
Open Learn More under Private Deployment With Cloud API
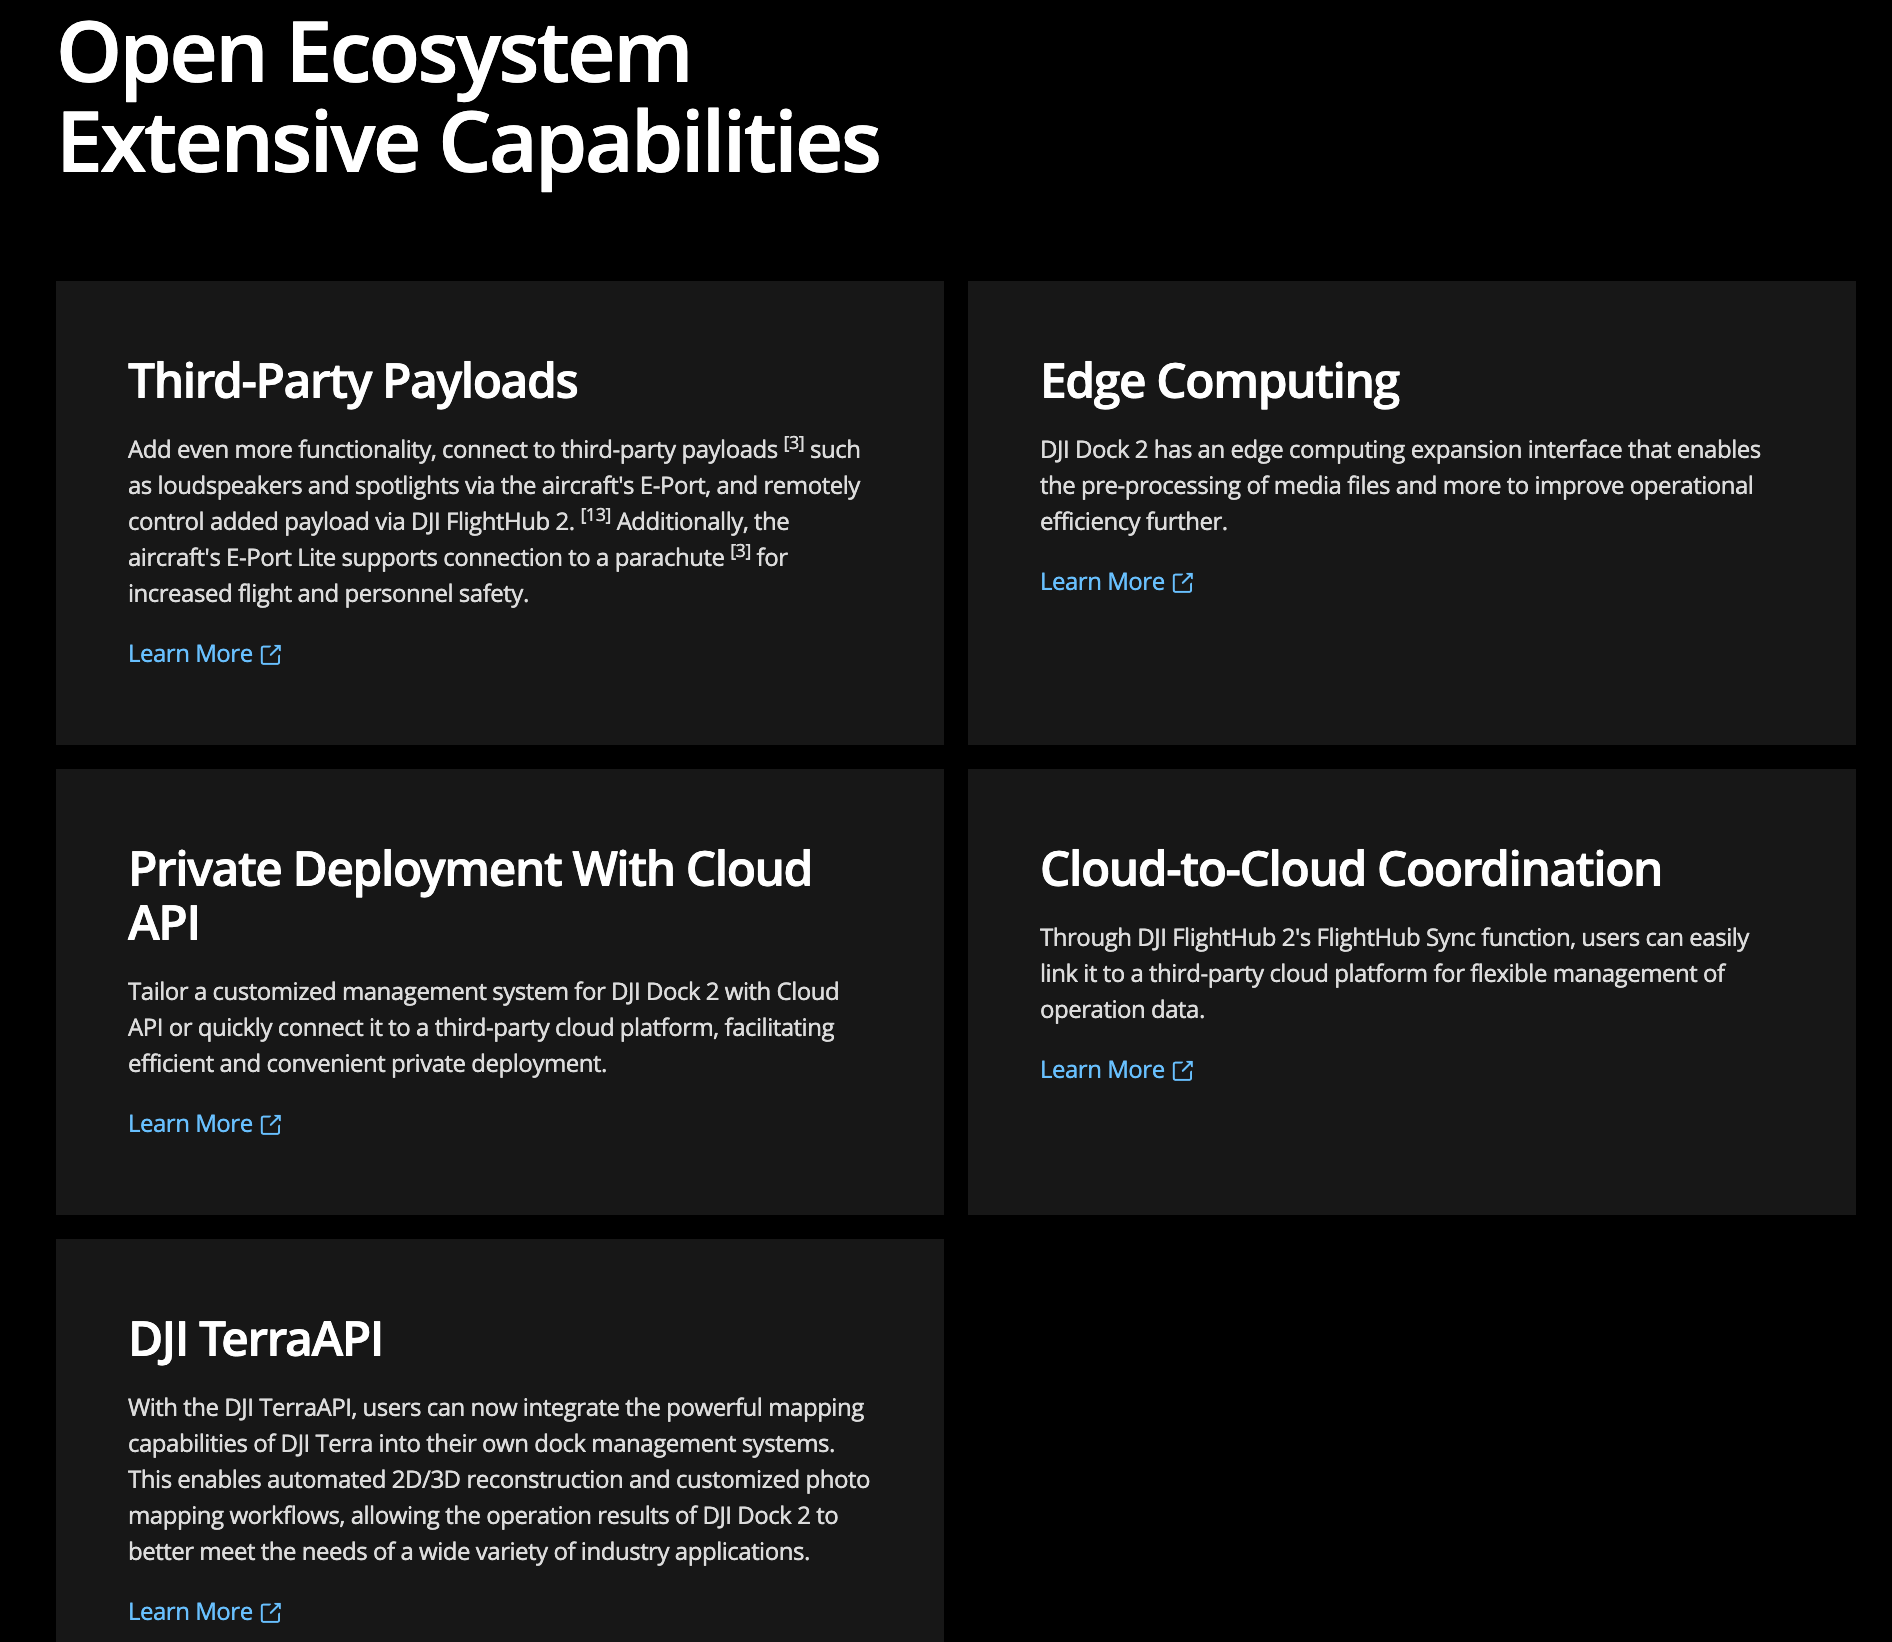204,1124
